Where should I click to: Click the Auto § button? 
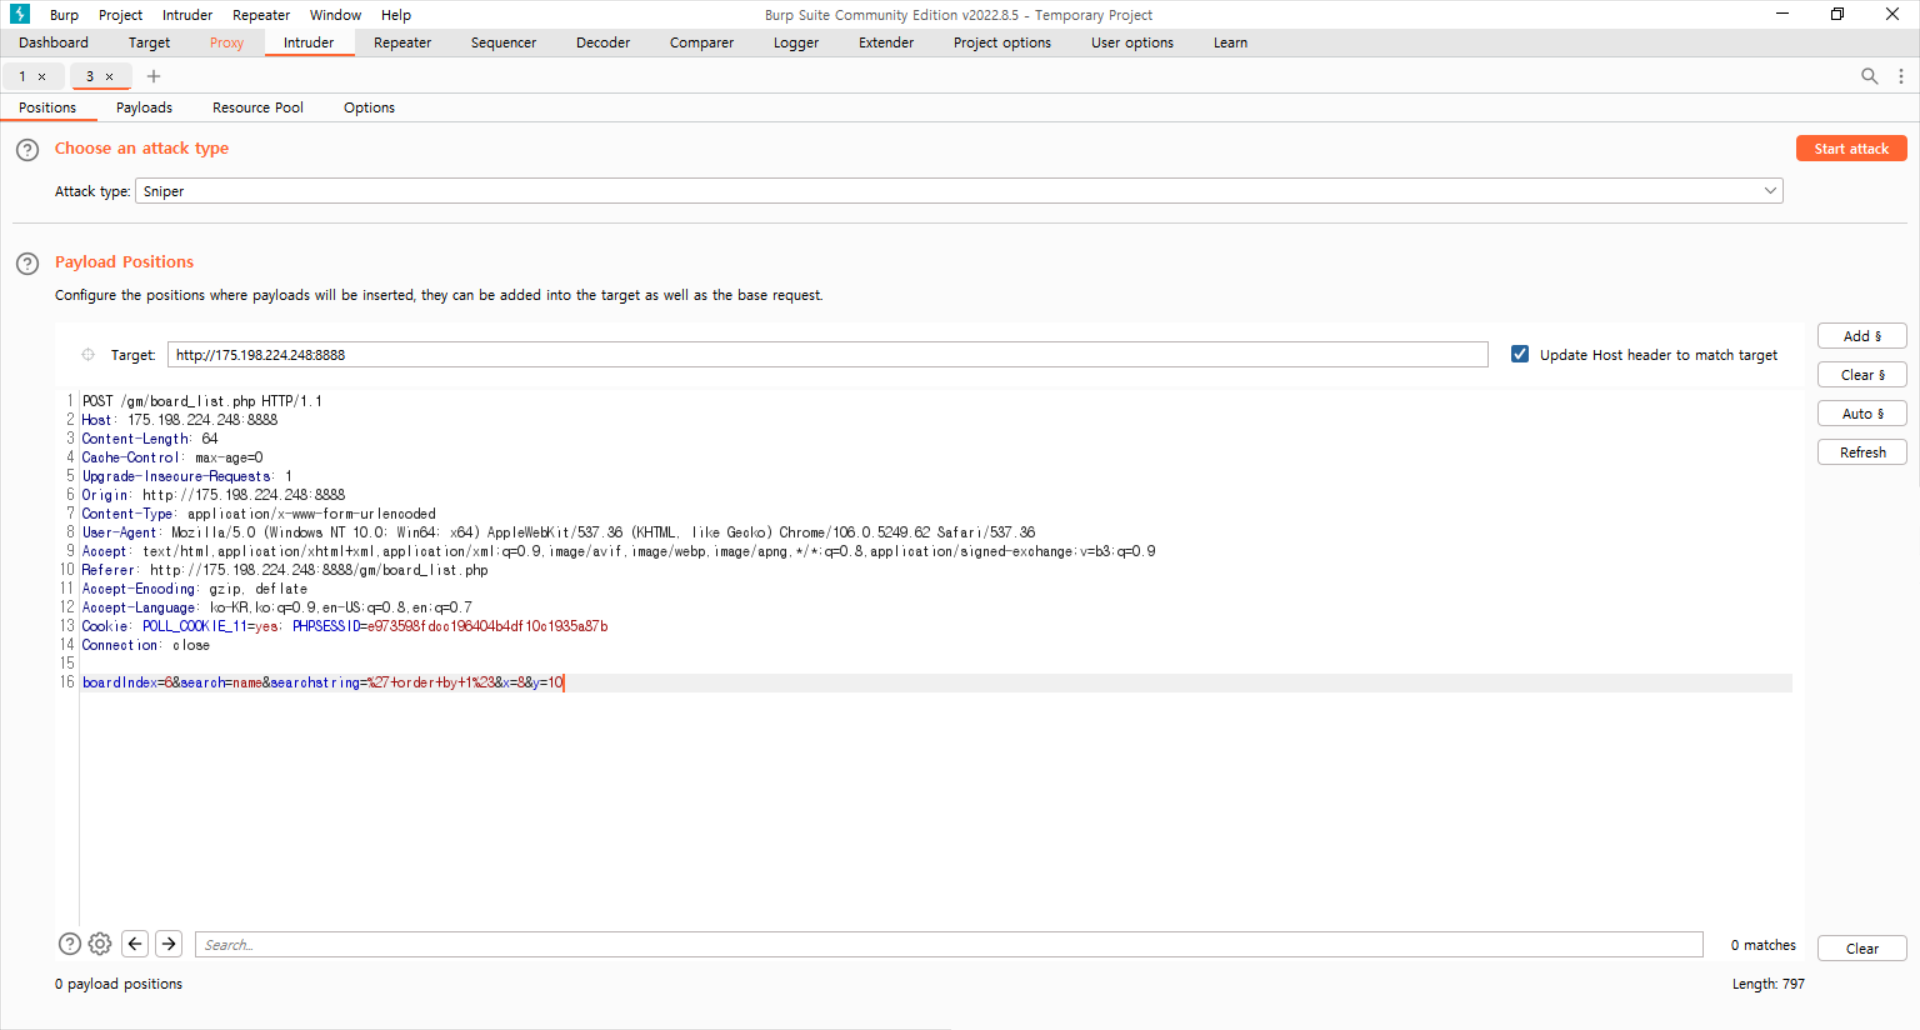pos(1862,414)
